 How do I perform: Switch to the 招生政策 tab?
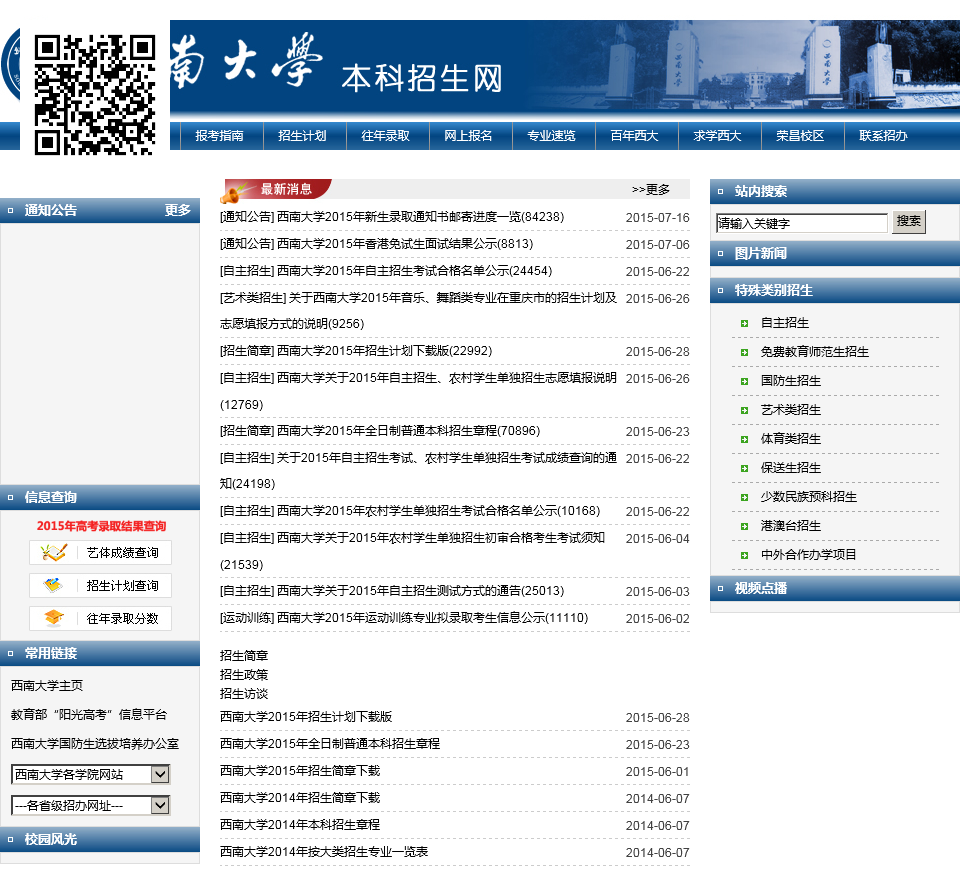244,675
